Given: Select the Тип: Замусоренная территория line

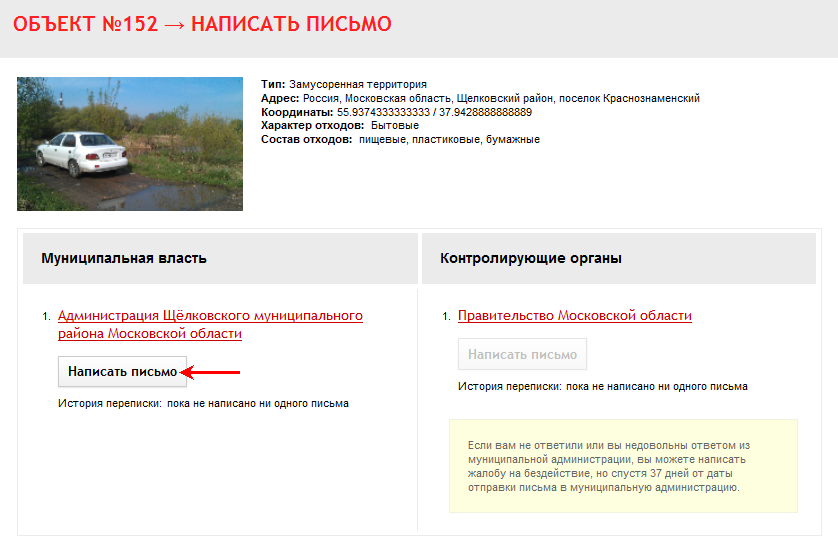Looking at the screenshot, I should 344,84.
